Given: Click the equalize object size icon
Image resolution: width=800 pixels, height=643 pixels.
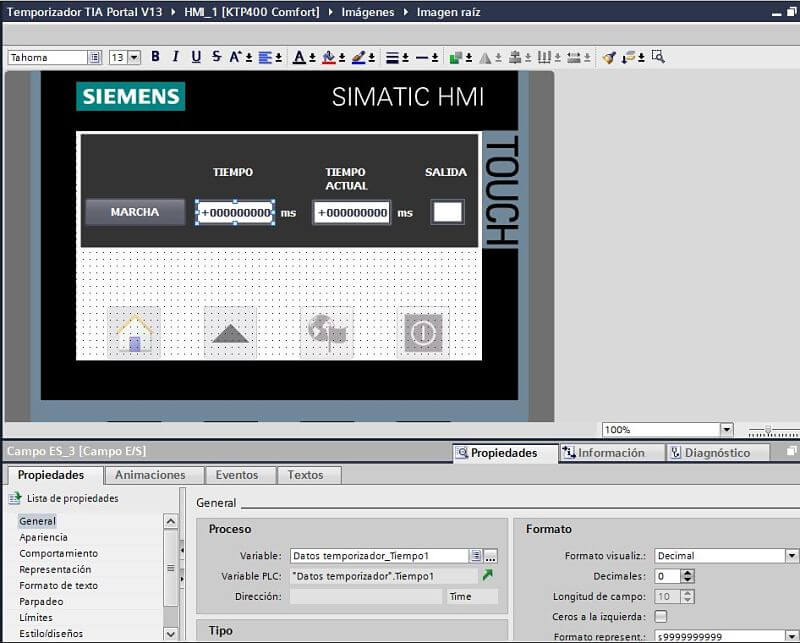Looking at the screenshot, I should (x=574, y=58).
